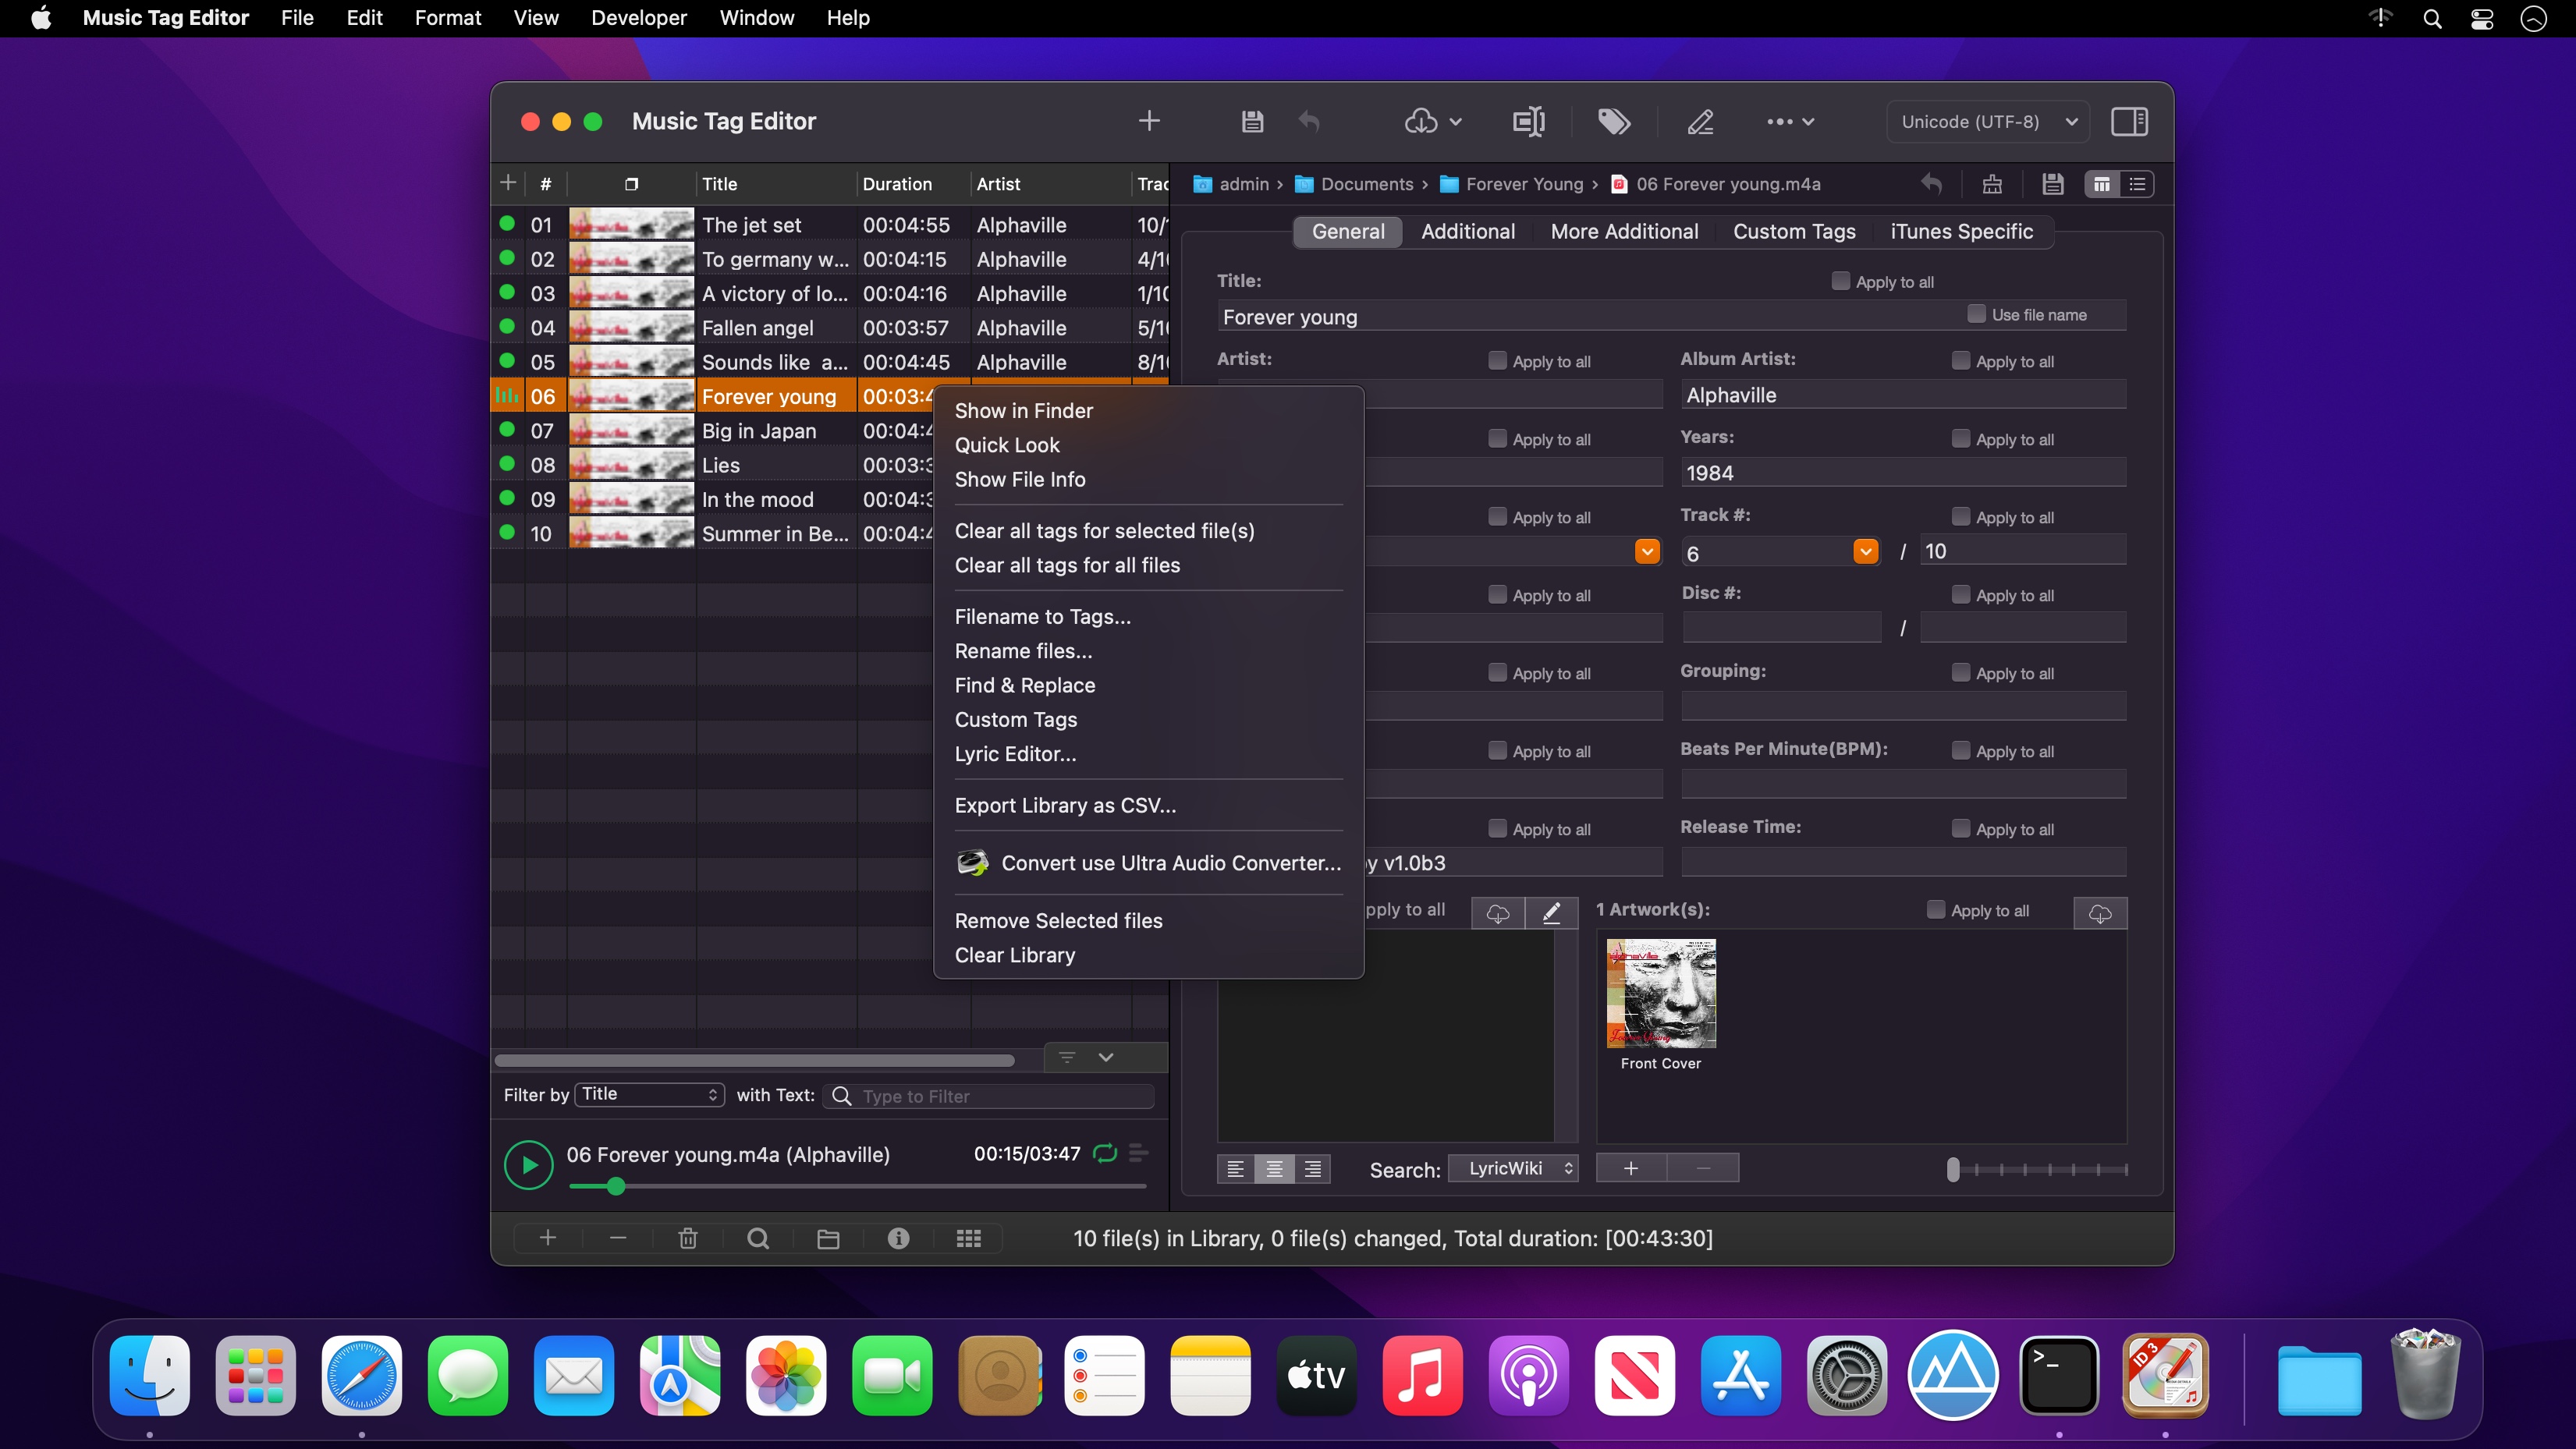Enable Apply to all for Album Artist
The image size is (2576, 1449).
[1960, 360]
